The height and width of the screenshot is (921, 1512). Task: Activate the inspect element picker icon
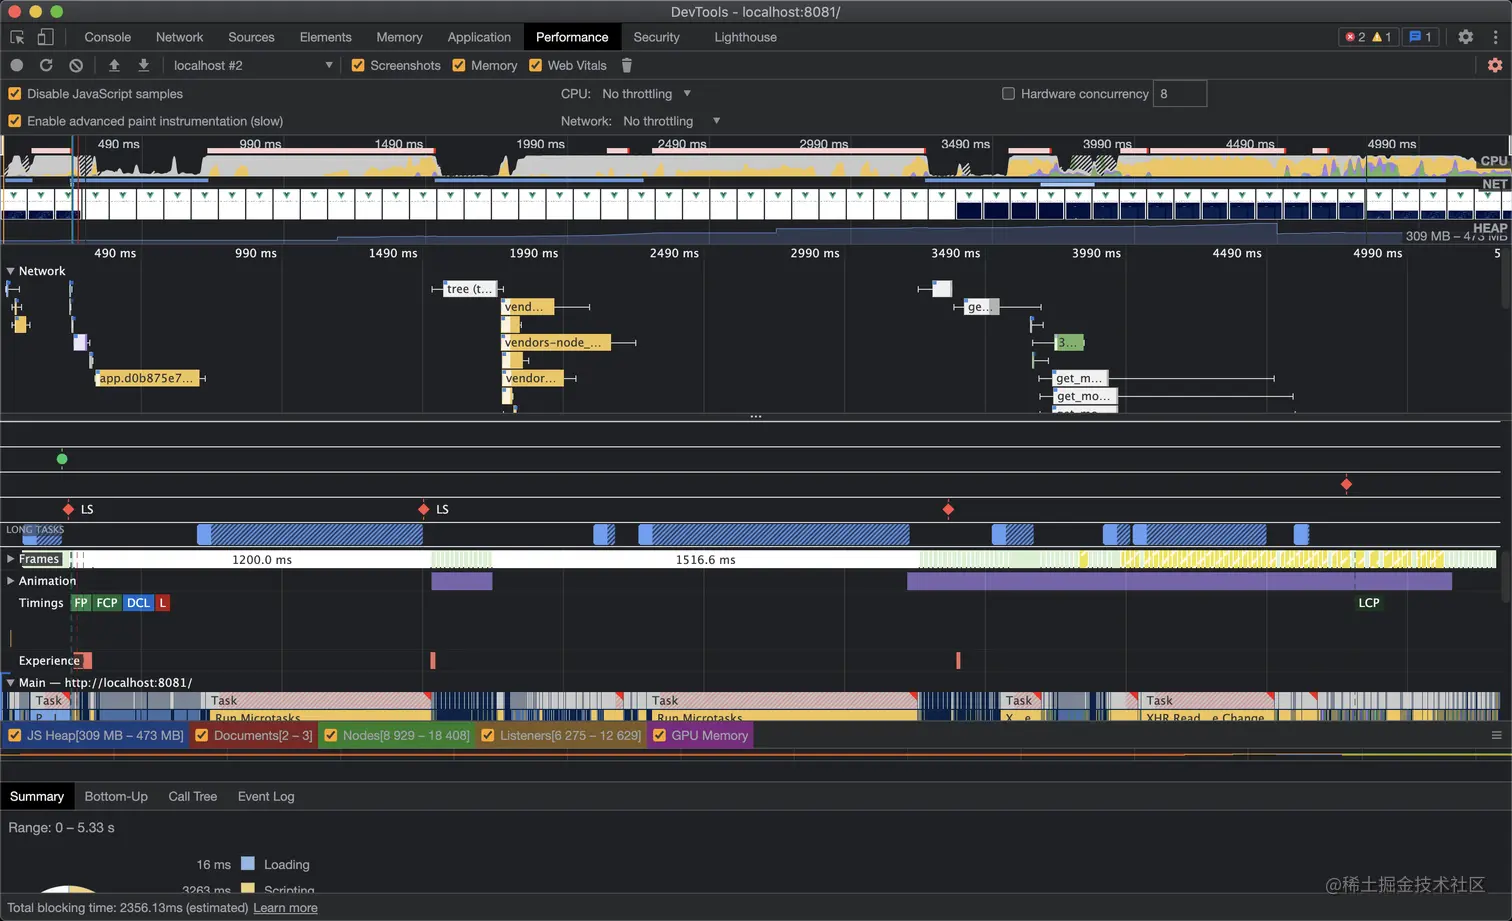17,37
